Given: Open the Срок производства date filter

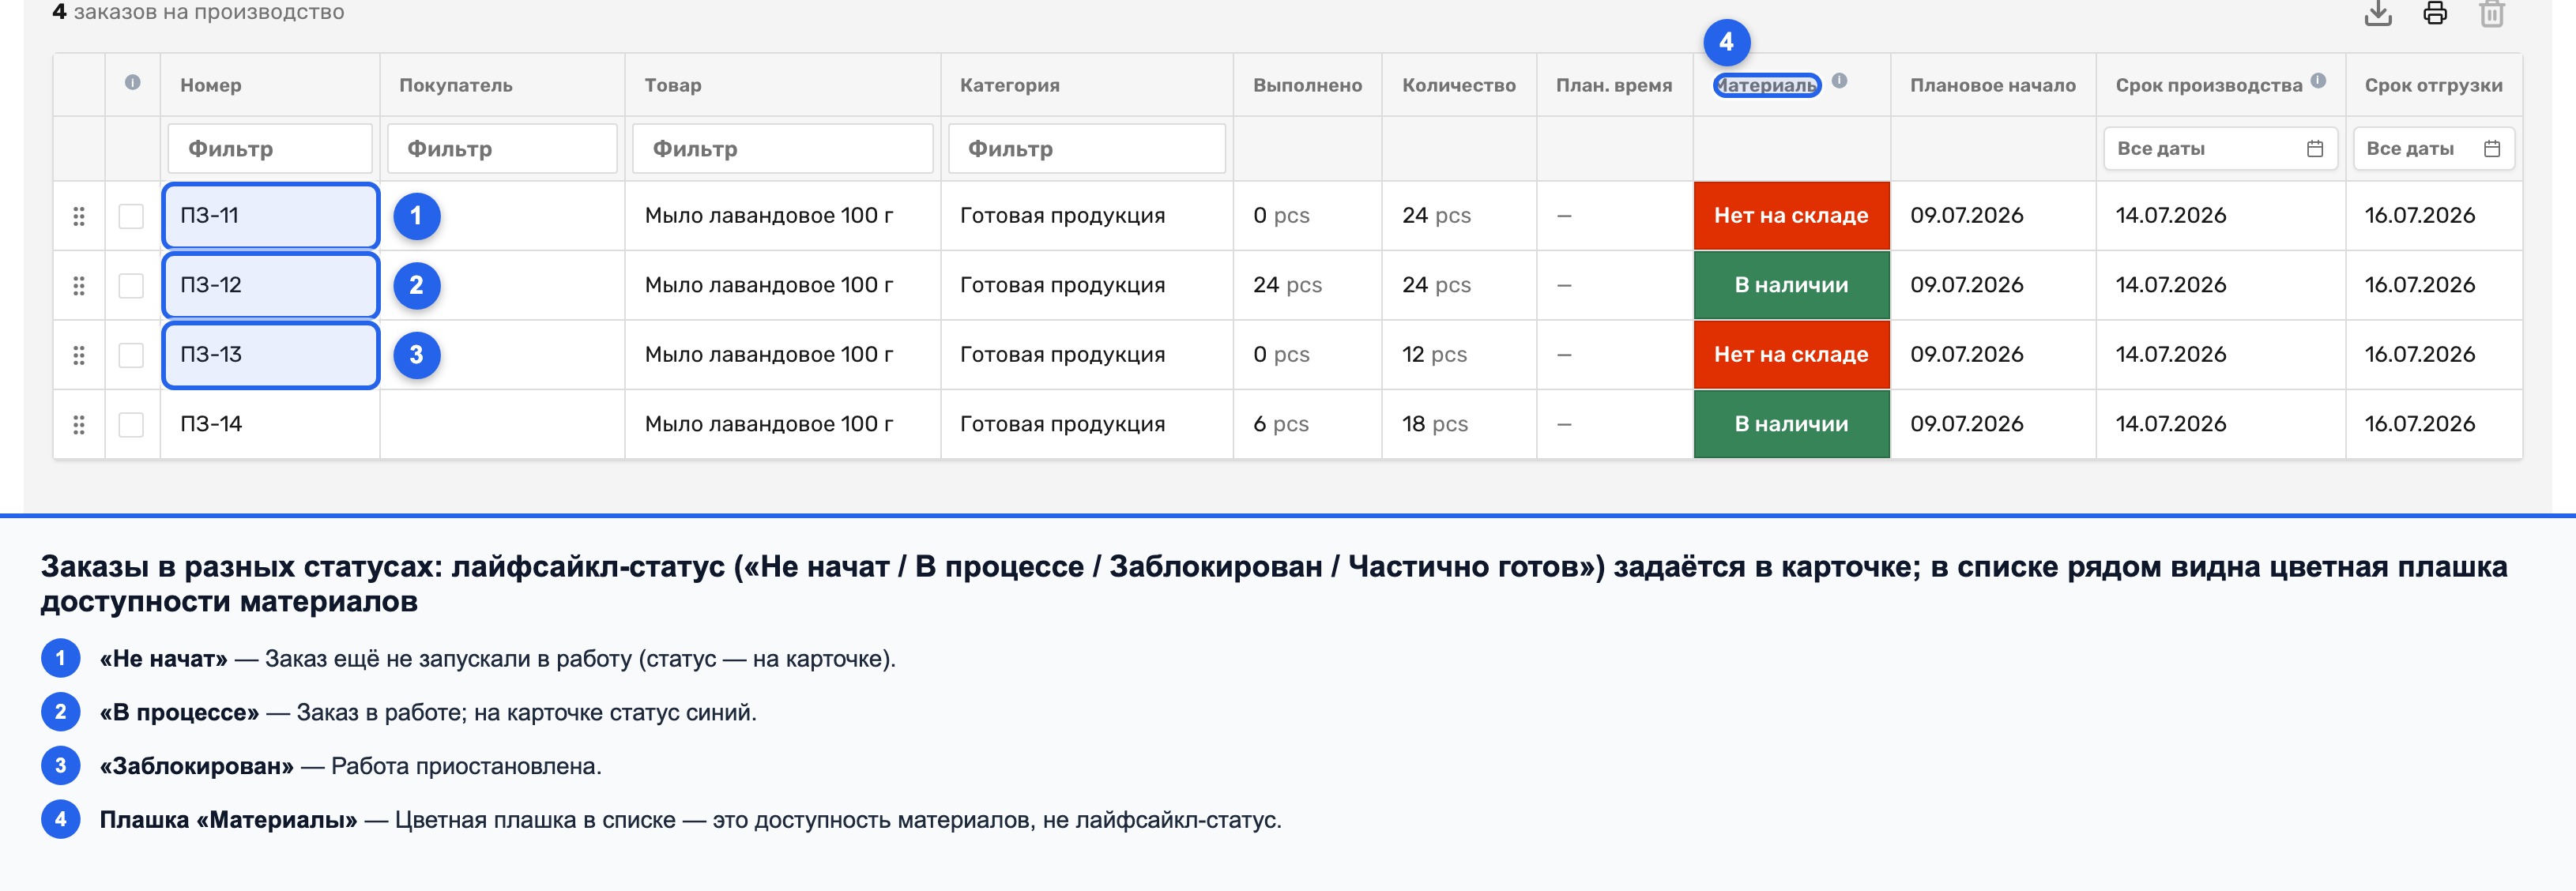Looking at the screenshot, I should pos(2220,149).
